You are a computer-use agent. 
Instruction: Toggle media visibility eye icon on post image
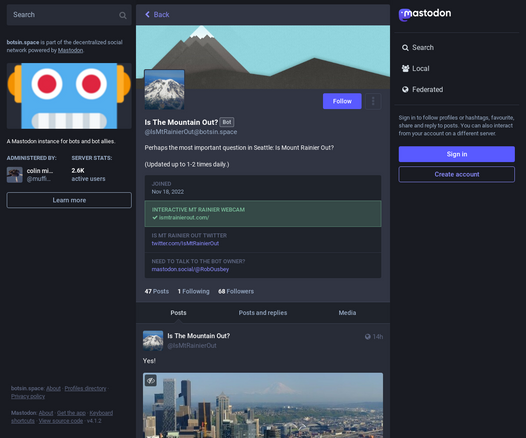151,380
